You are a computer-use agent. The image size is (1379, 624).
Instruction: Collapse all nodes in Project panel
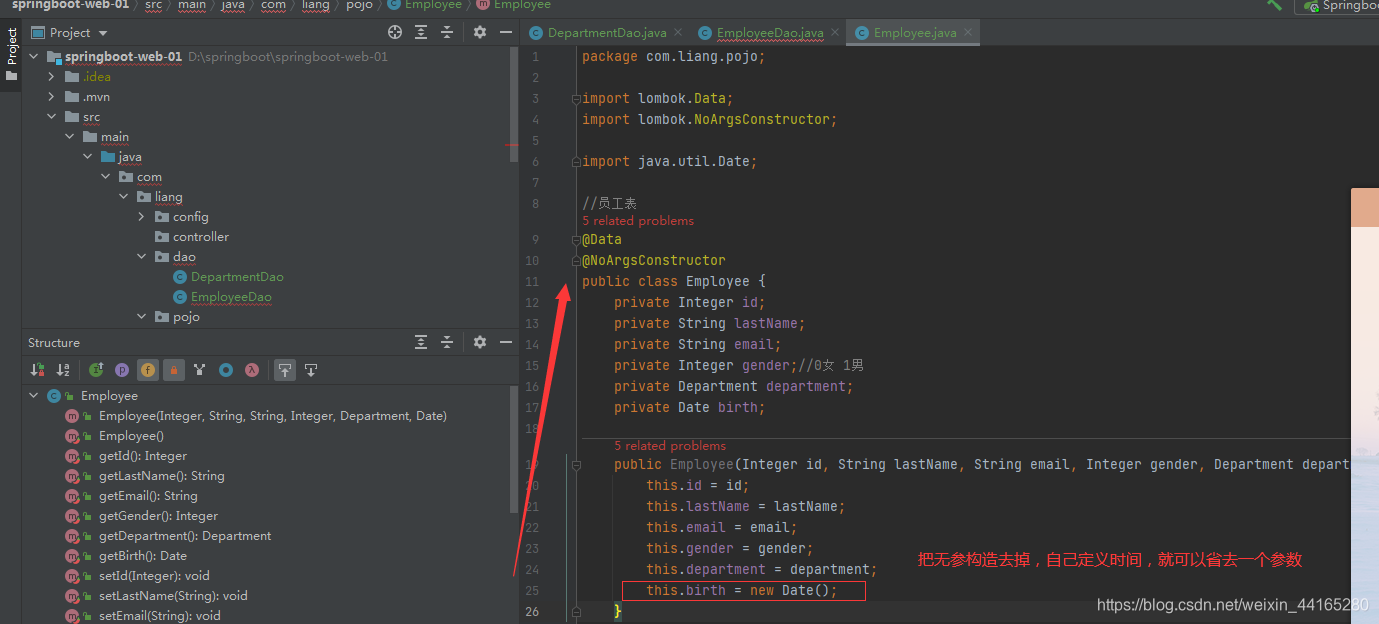click(447, 32)
